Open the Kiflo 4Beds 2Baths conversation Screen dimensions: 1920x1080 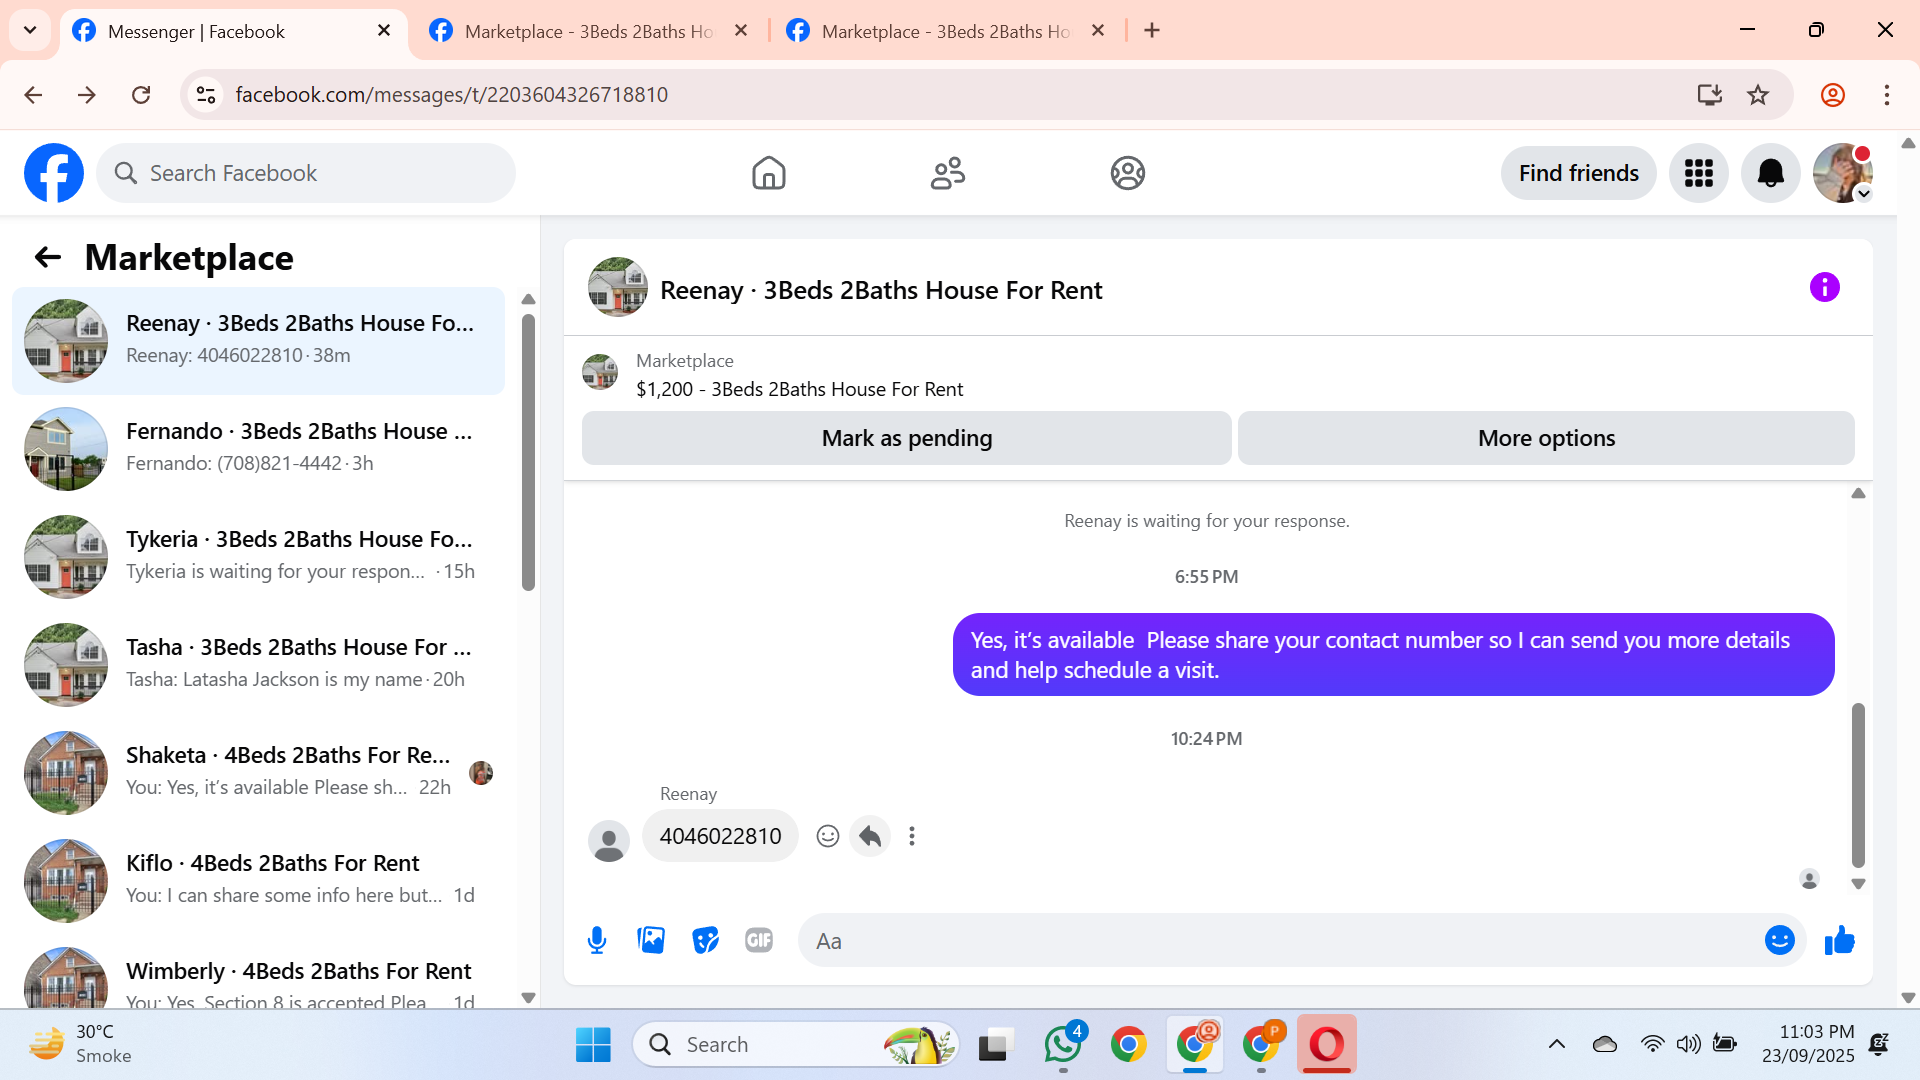(x=258, y=881)
